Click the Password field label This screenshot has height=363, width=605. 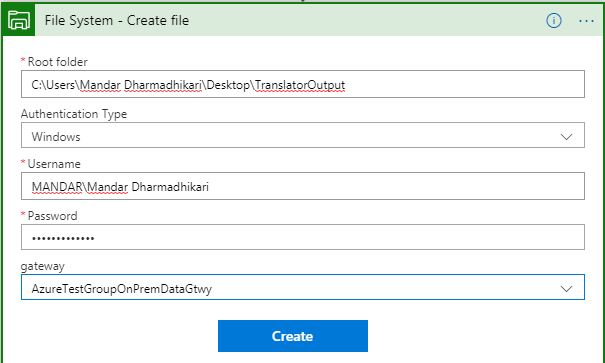coord(52,216)
